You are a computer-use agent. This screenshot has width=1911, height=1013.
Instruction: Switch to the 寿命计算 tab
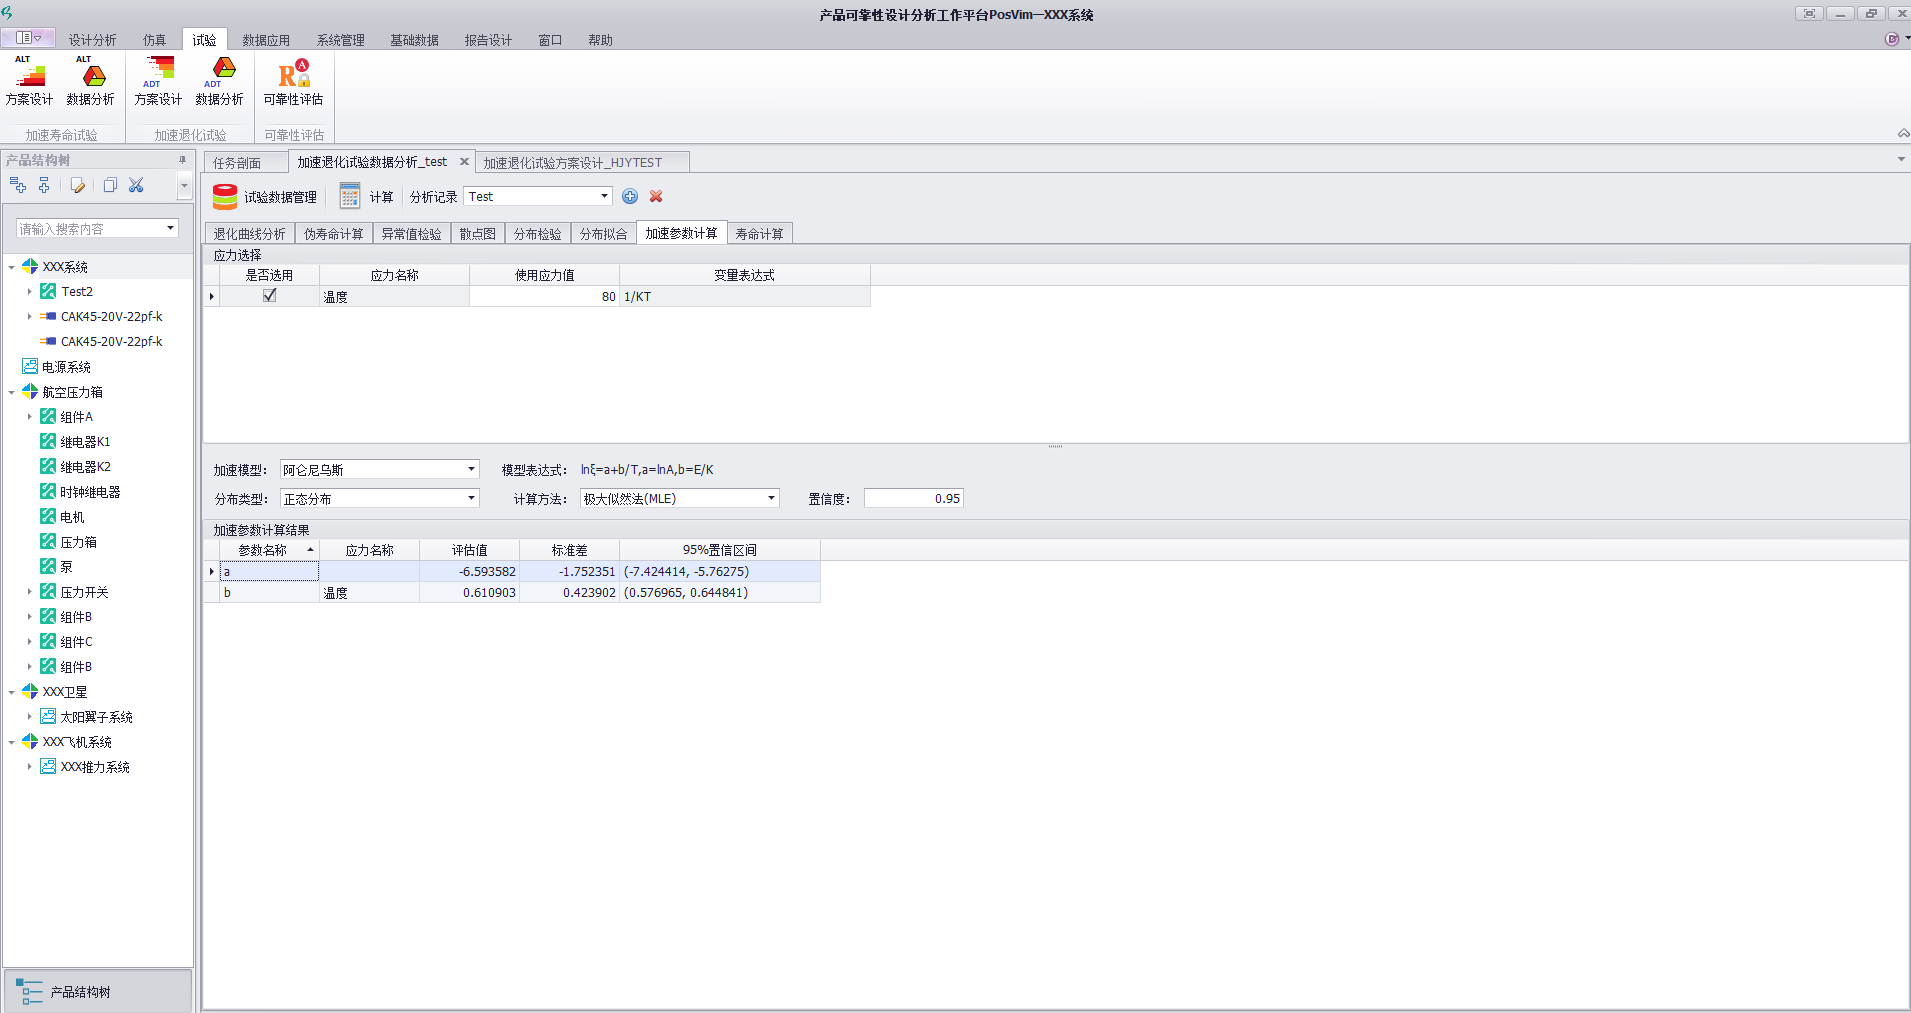pyautogui.click(x=759, y=234)
